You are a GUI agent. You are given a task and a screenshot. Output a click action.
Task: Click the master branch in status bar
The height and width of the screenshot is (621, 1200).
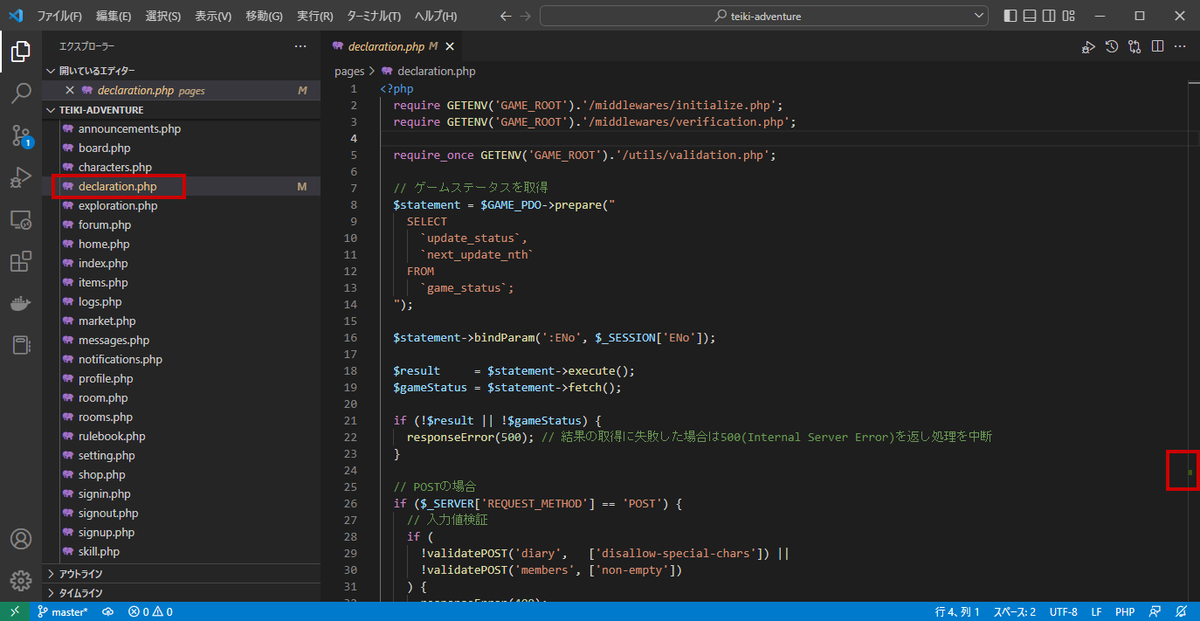pos(62,611)
